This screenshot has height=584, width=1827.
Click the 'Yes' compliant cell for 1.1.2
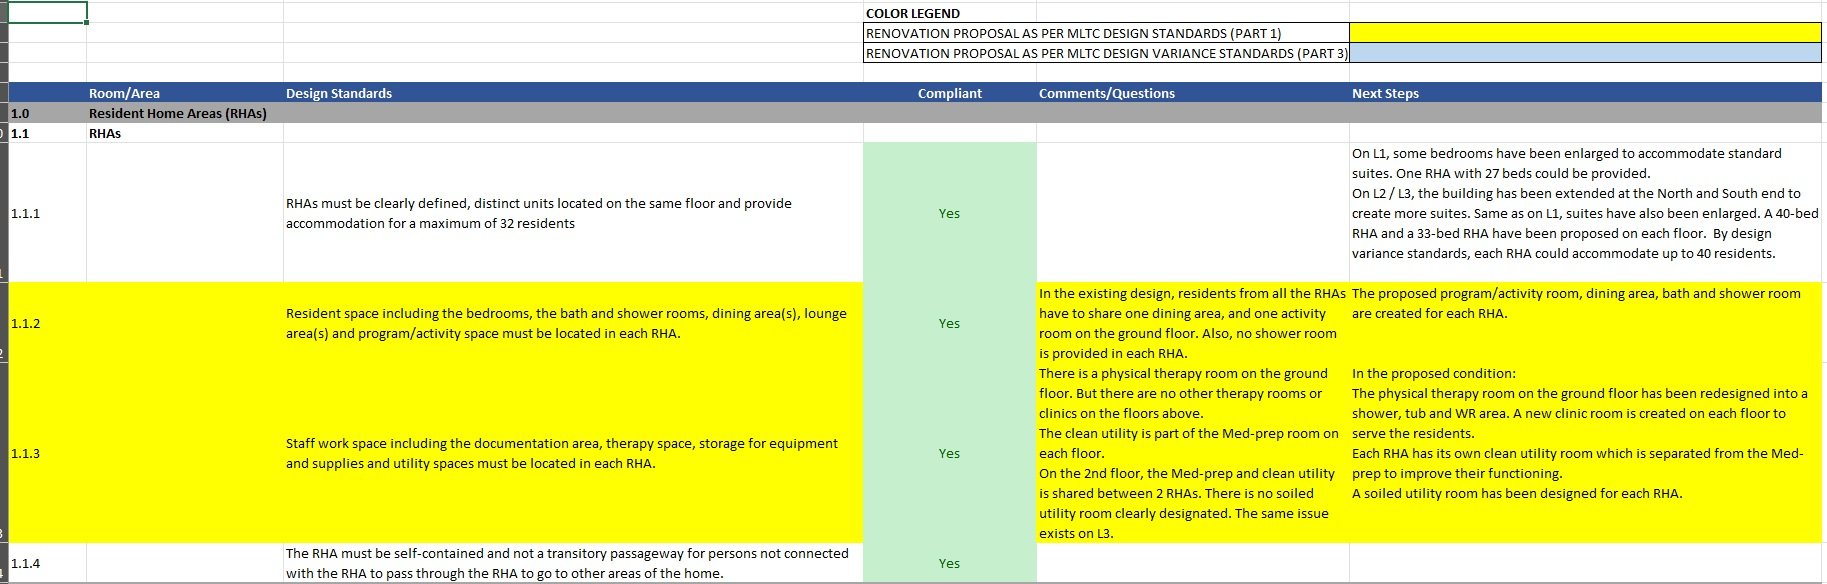tap(950, 323)
